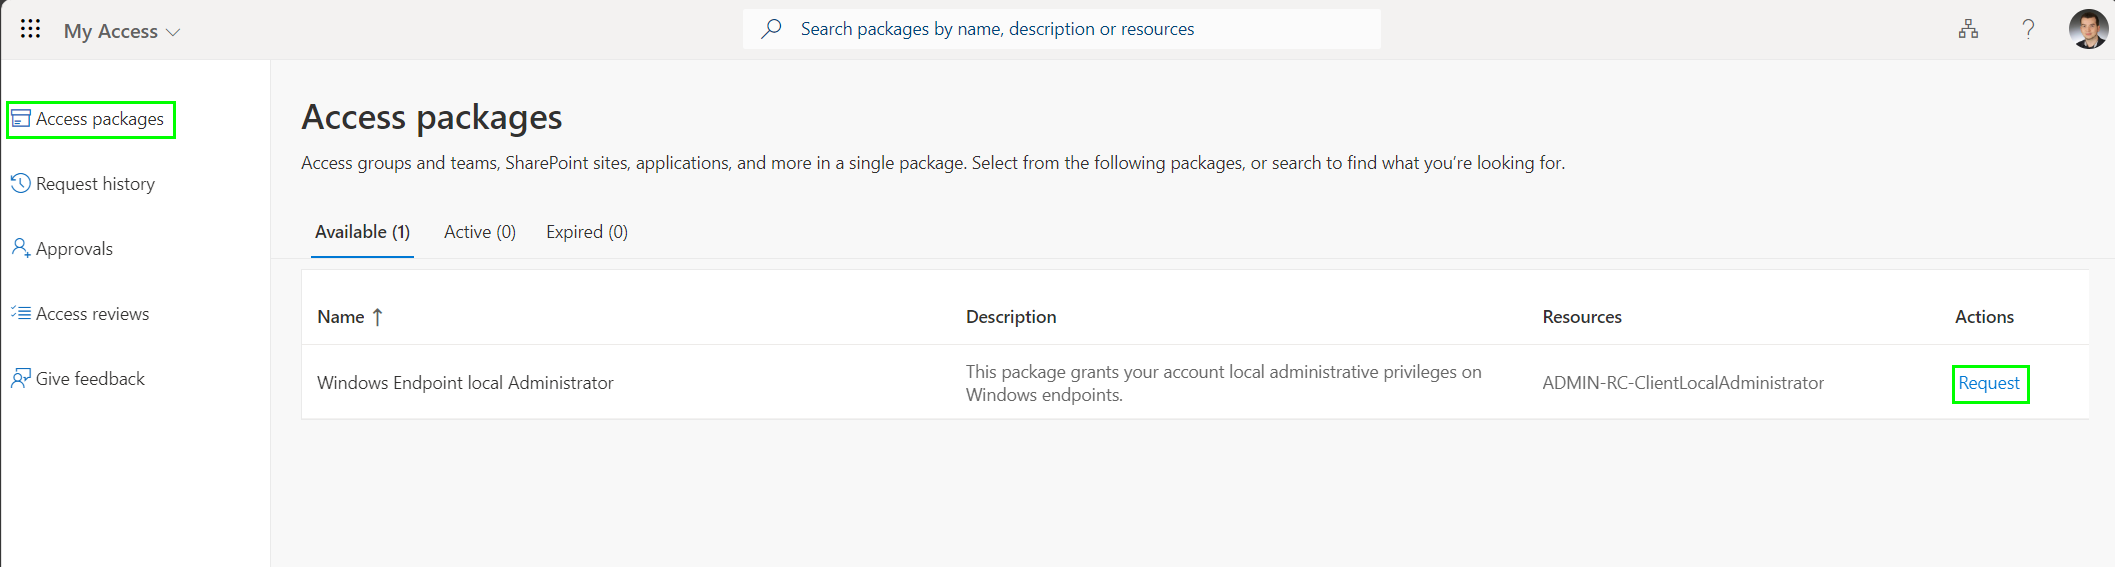The width and height of the screenshot is (2115, 567).
Task: Click the Give feedback icon
Action: click(x=21, y=378)
